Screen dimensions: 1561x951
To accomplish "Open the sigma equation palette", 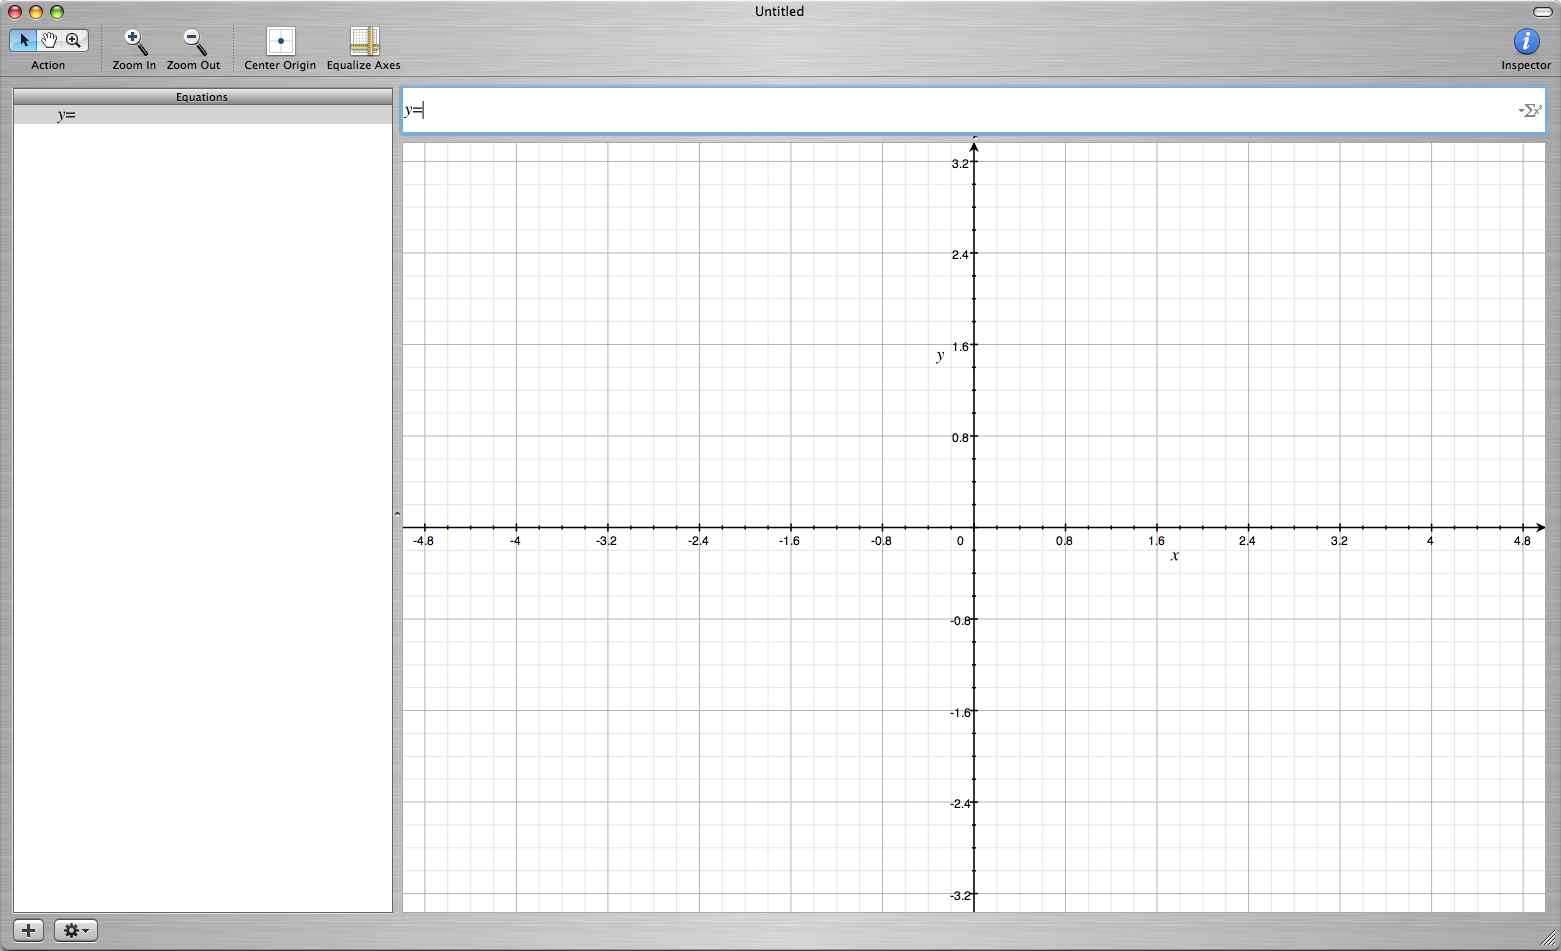I will click(1530, 111).
